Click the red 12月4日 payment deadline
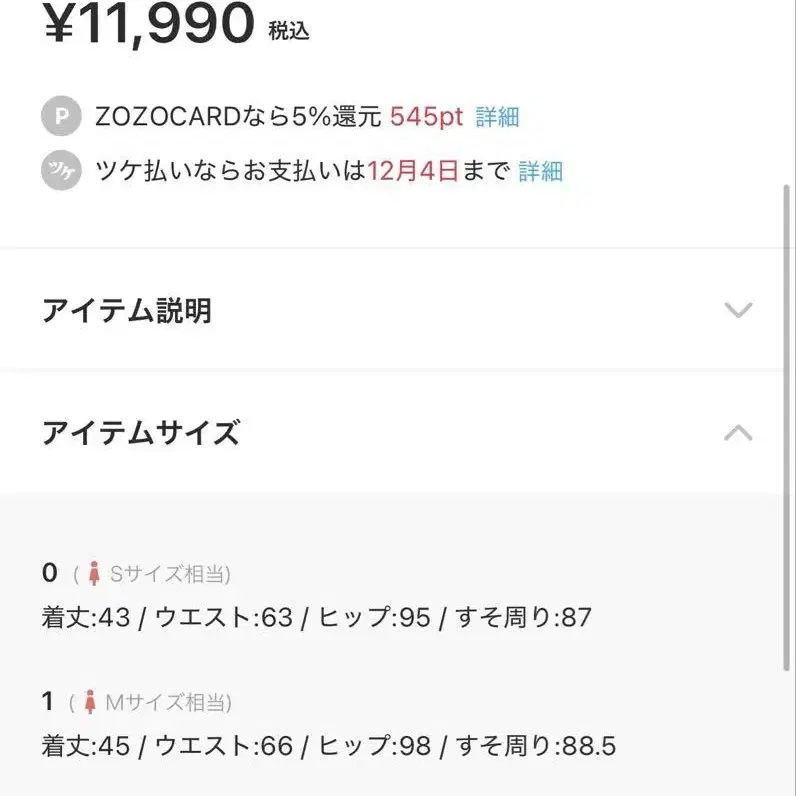Viewport: 796px width, 796px height. [x=413, y=171]
